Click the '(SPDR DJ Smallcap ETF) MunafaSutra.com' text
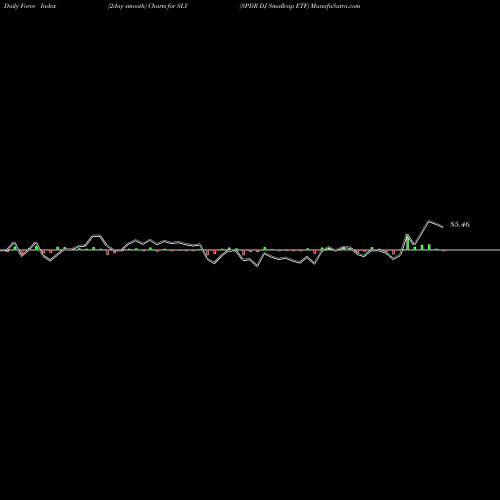 tap(300, 6)
